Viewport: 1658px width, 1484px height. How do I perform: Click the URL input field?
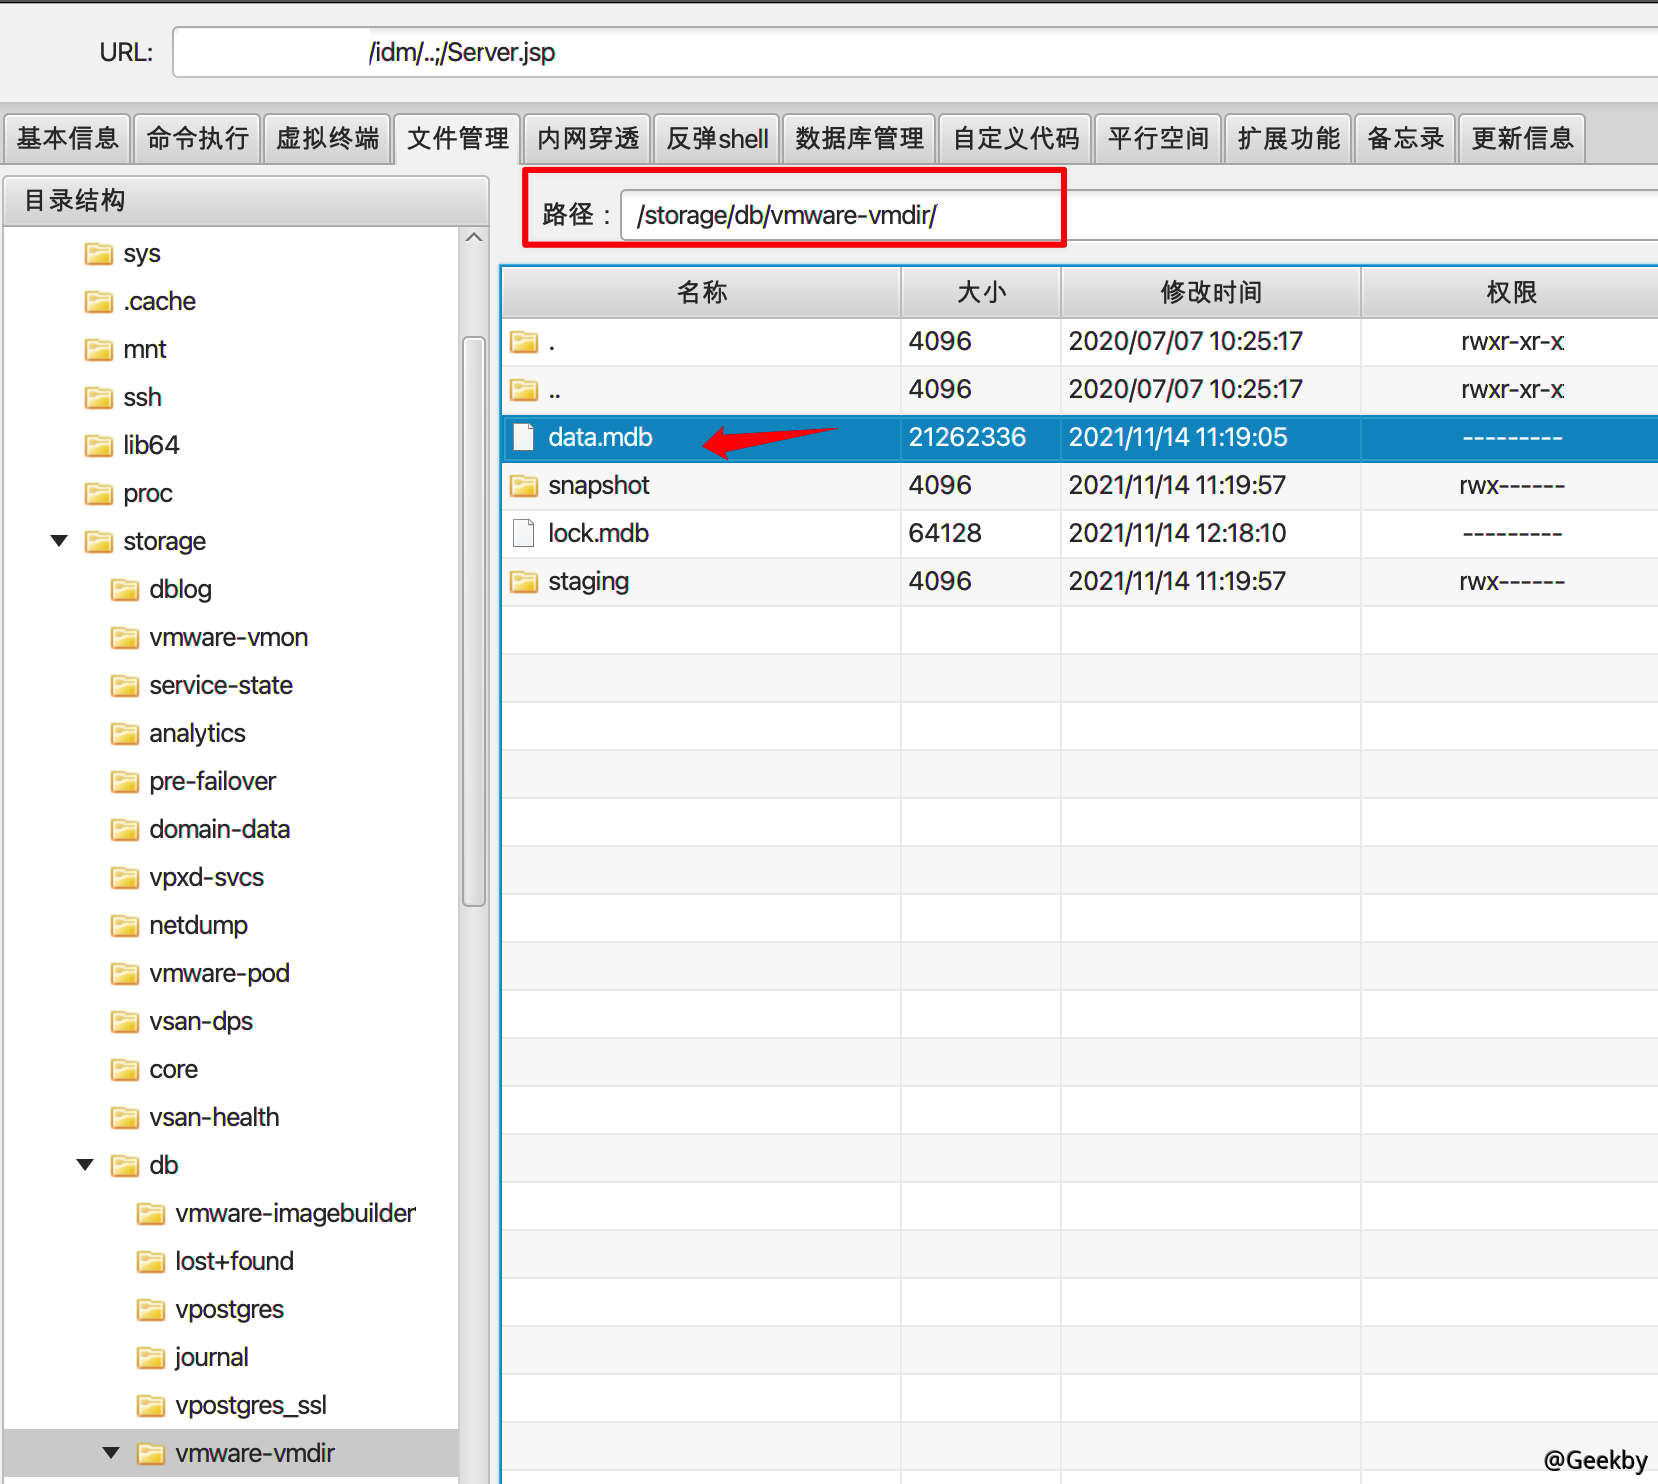point(900,52)
